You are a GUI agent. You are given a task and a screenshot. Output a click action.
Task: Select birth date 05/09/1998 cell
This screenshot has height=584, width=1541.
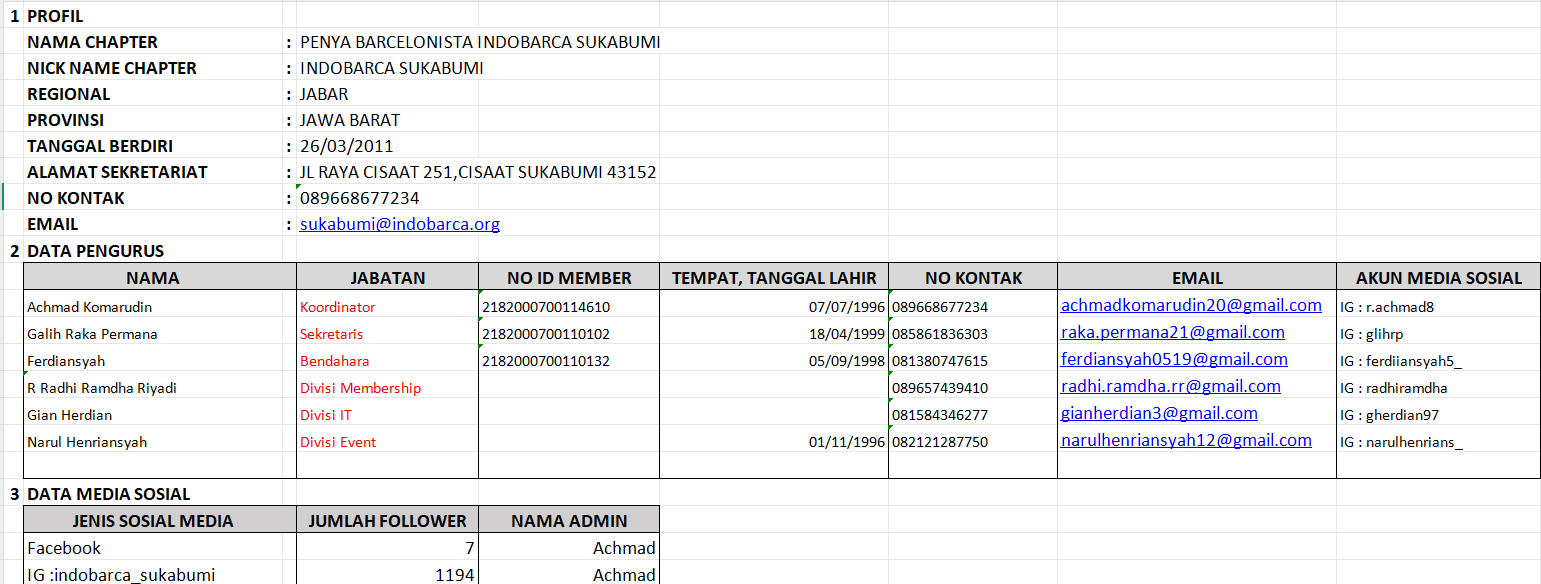[774, 361]
